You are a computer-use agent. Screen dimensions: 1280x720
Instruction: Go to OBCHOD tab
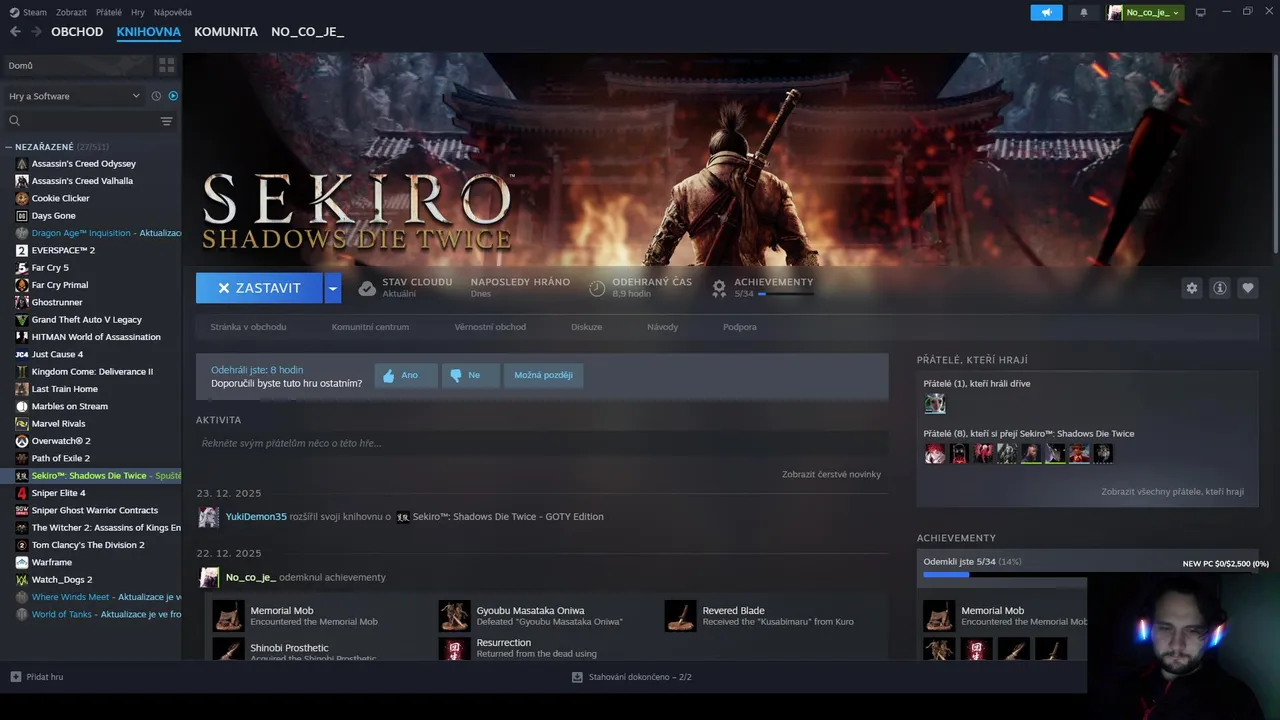pyautogui.click(x=77, y=32)
